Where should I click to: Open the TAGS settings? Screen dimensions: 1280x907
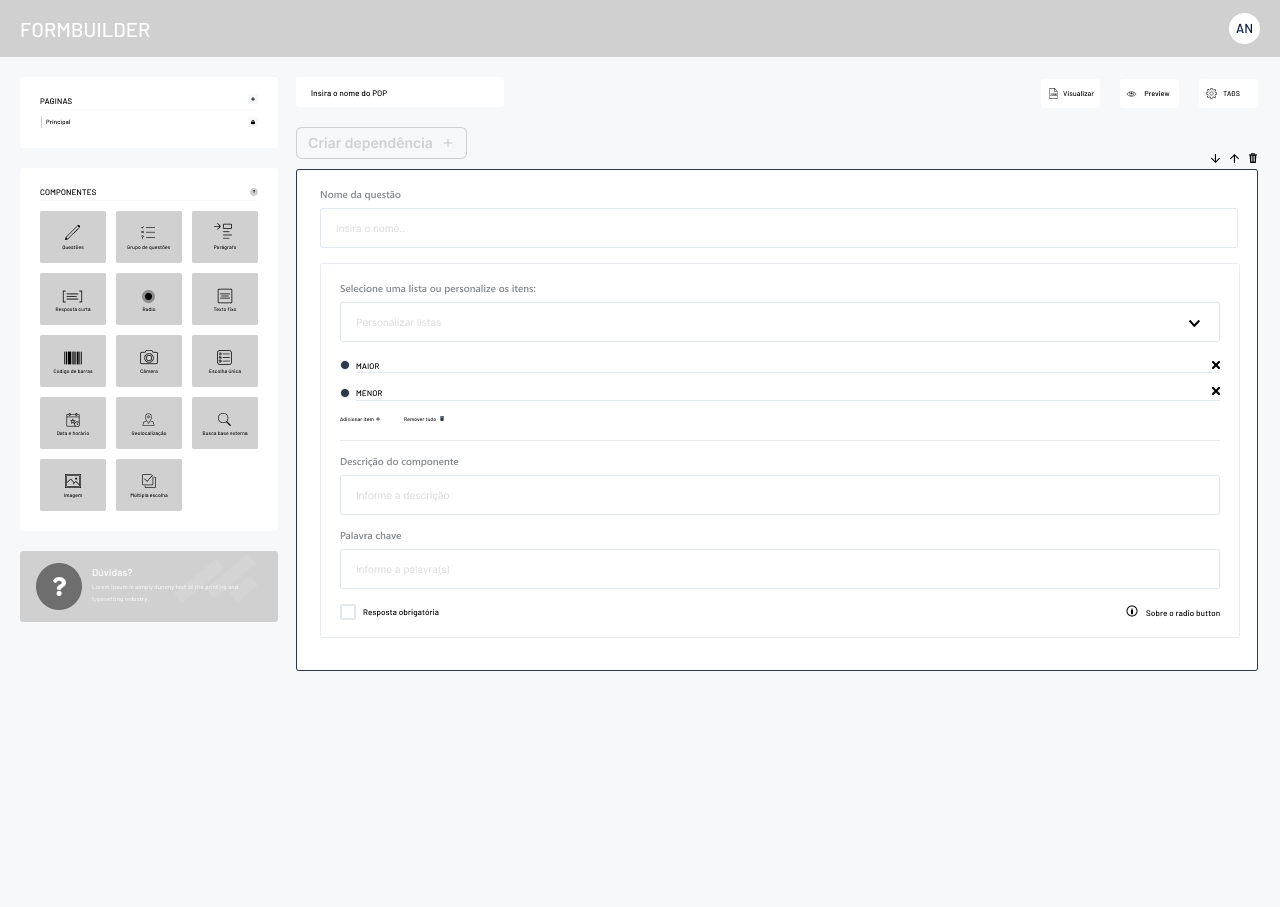(1227, 93)
